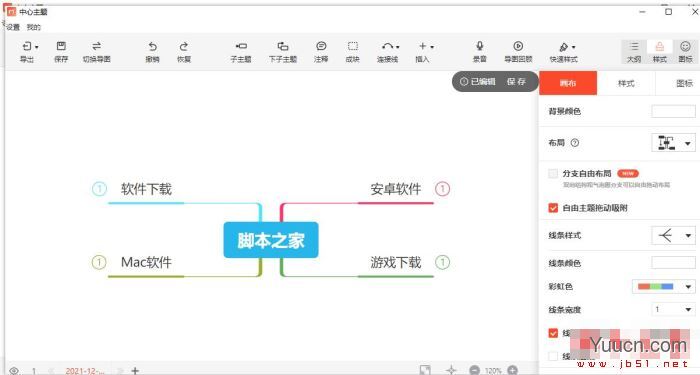Screen dimensions: 700x375
Task: Expand the 线条样式 line style dropdown
Action: 688,235
